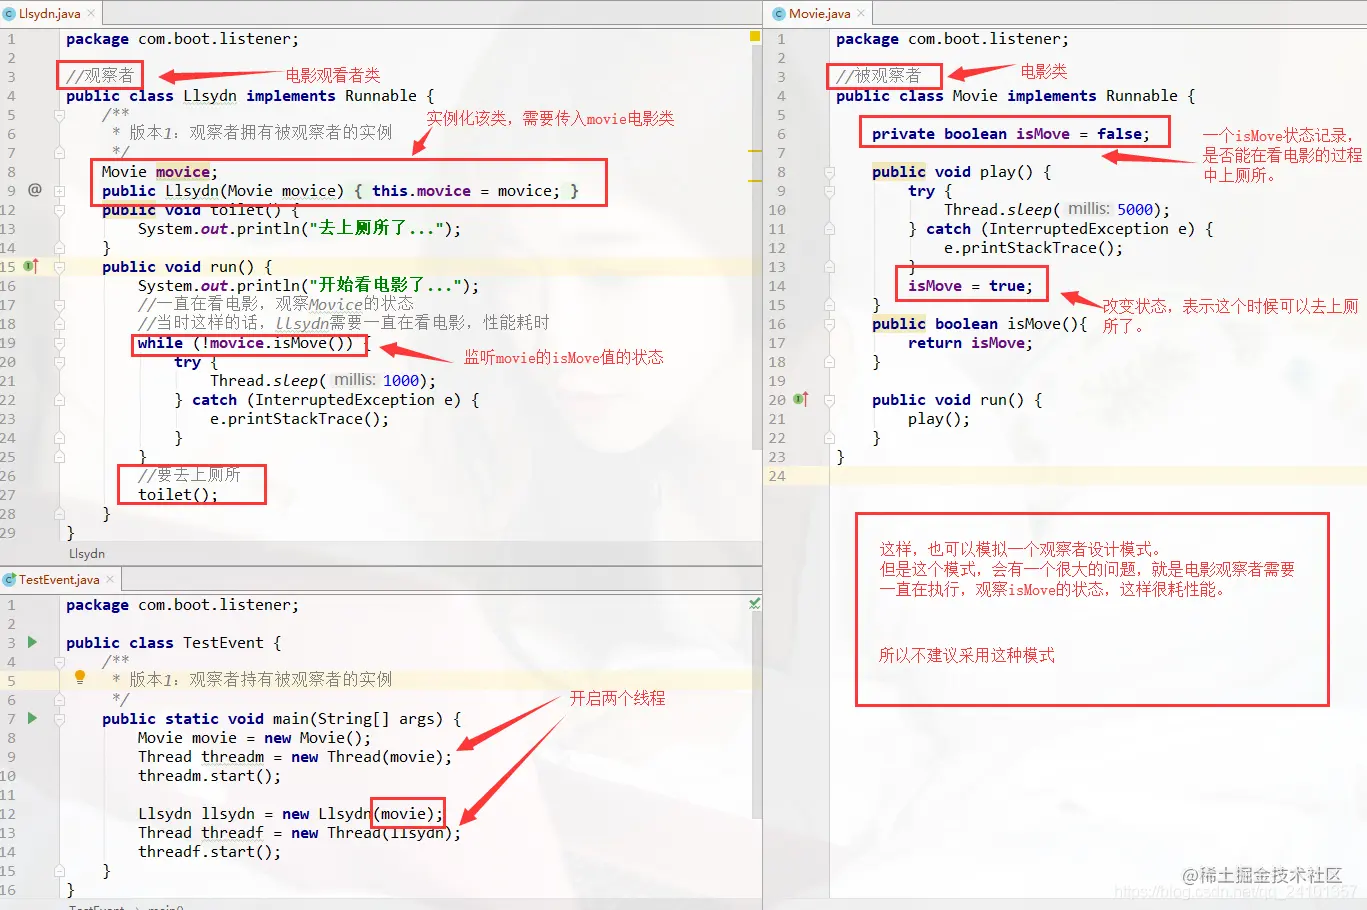Click println "开始看电影了..." line in Llsydn.java
1367x910 pixels.
pos(308,286)
